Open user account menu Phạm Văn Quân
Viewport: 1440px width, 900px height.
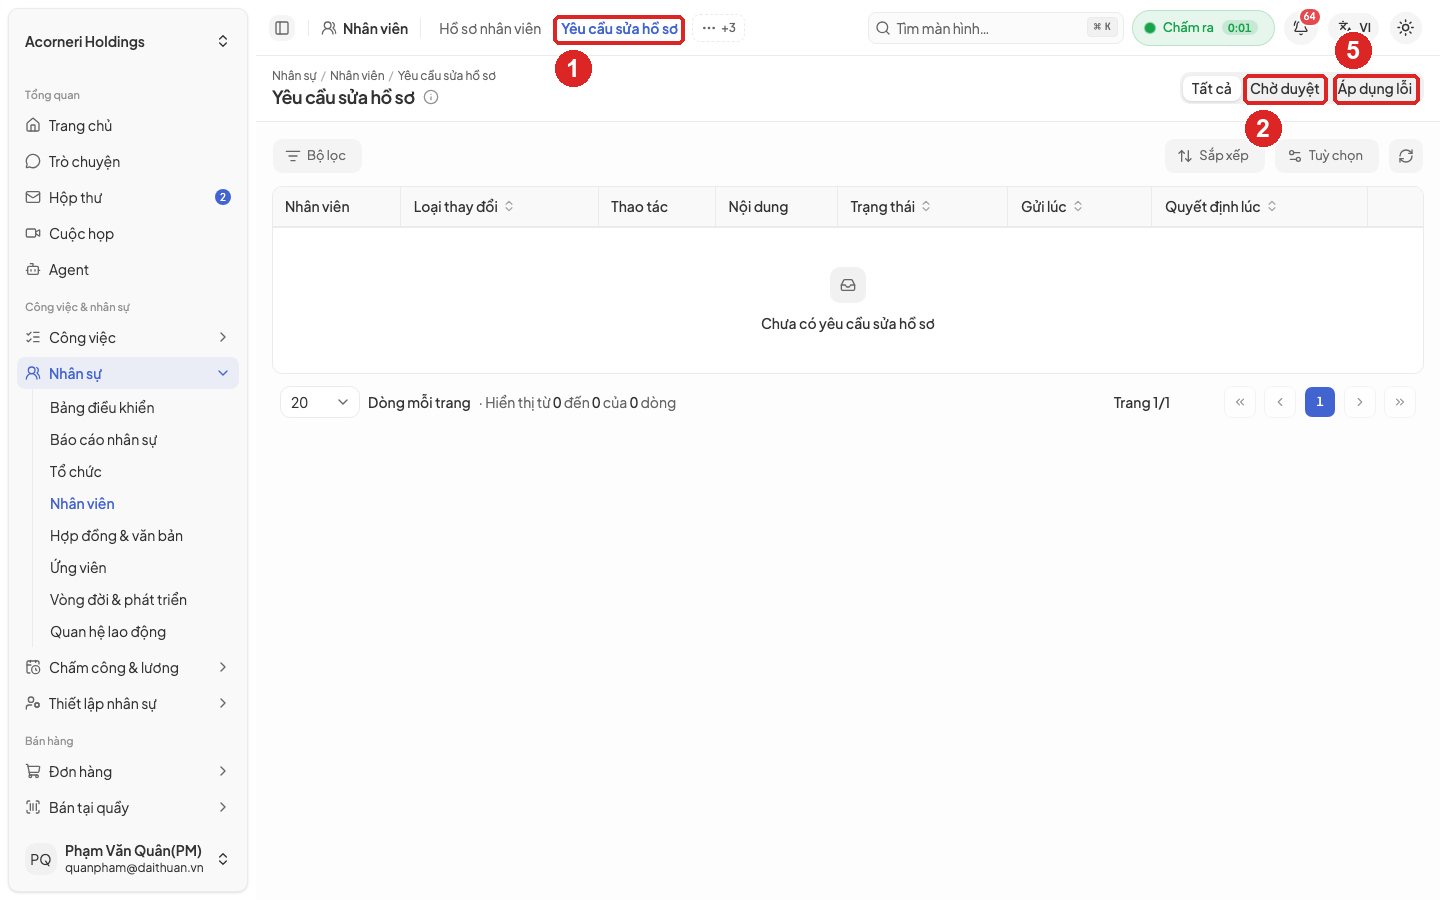128,859
